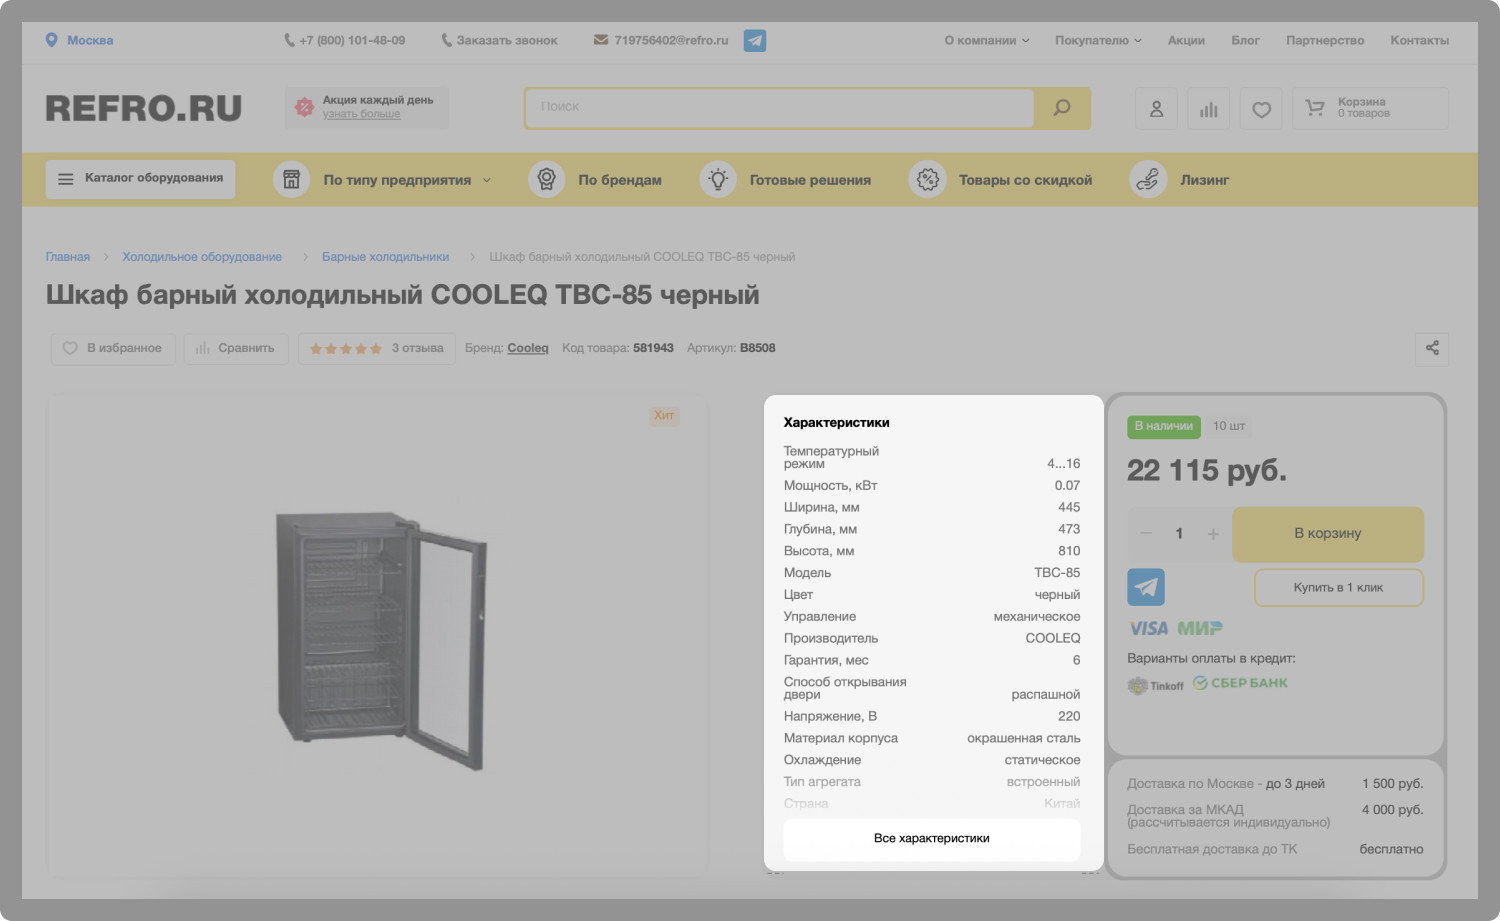Image resolution: width=1500 pixels, height=921 pixels.
Task: Click the 10 шт stock quantity badge
Action: 1229,426
